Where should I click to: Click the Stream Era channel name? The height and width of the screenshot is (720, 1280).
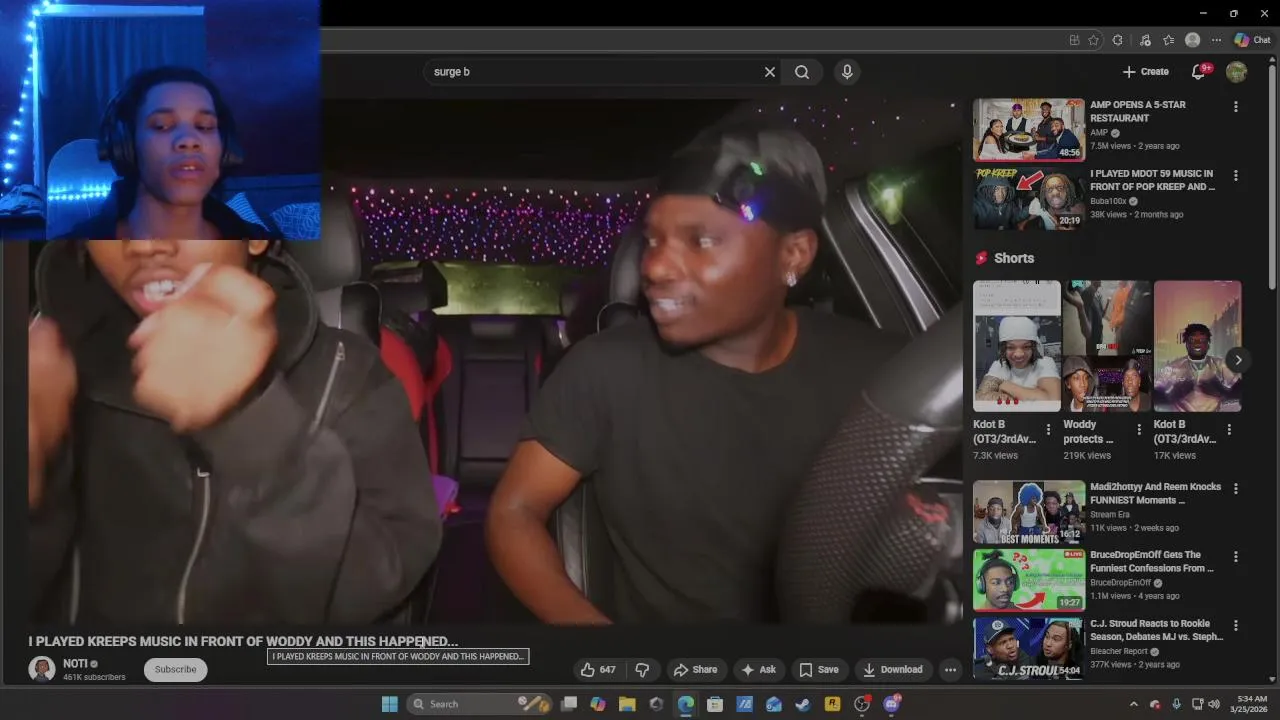(x=1111, y=515)
